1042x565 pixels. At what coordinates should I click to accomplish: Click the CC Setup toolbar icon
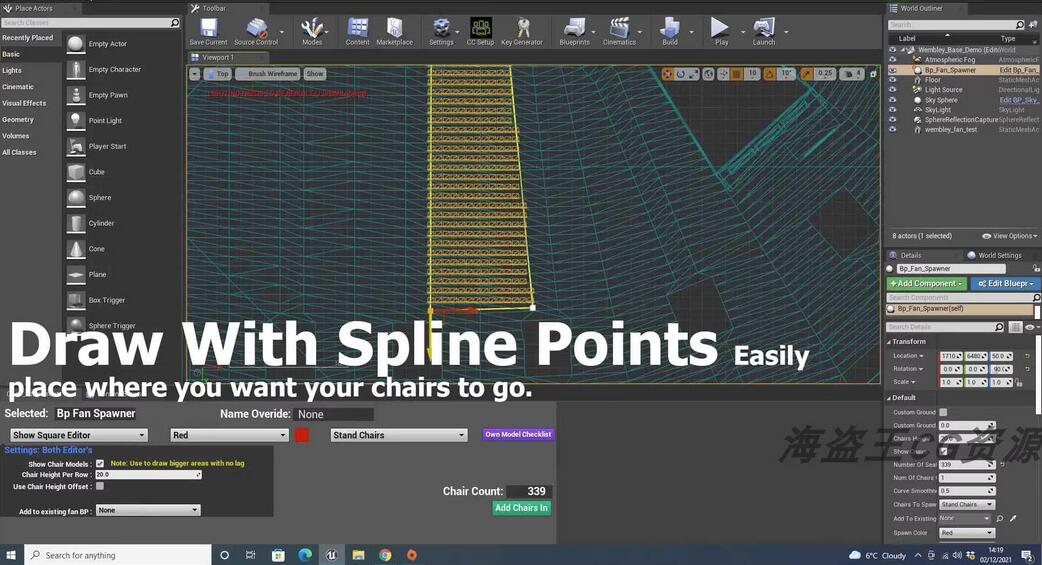(x=480, y=30)
